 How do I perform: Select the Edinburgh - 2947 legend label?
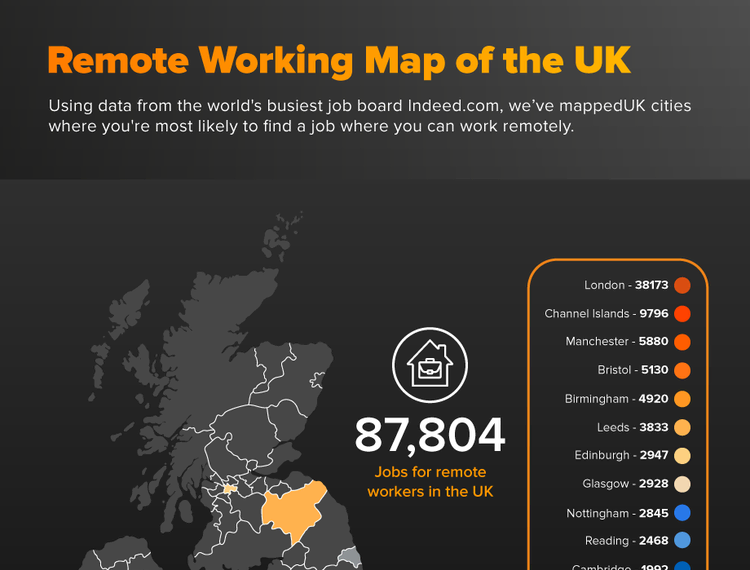613,455
